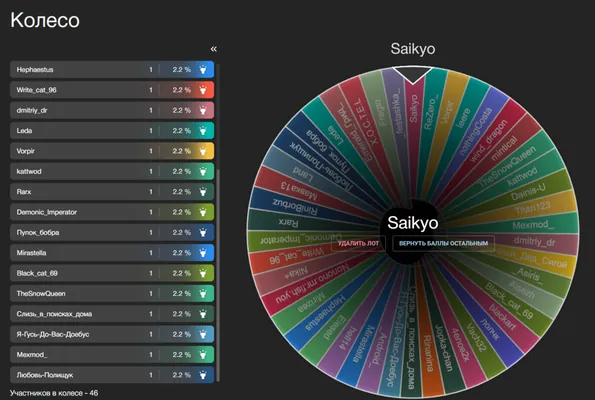Click the amount 1 in the Vorpir row

click(151, 151)
